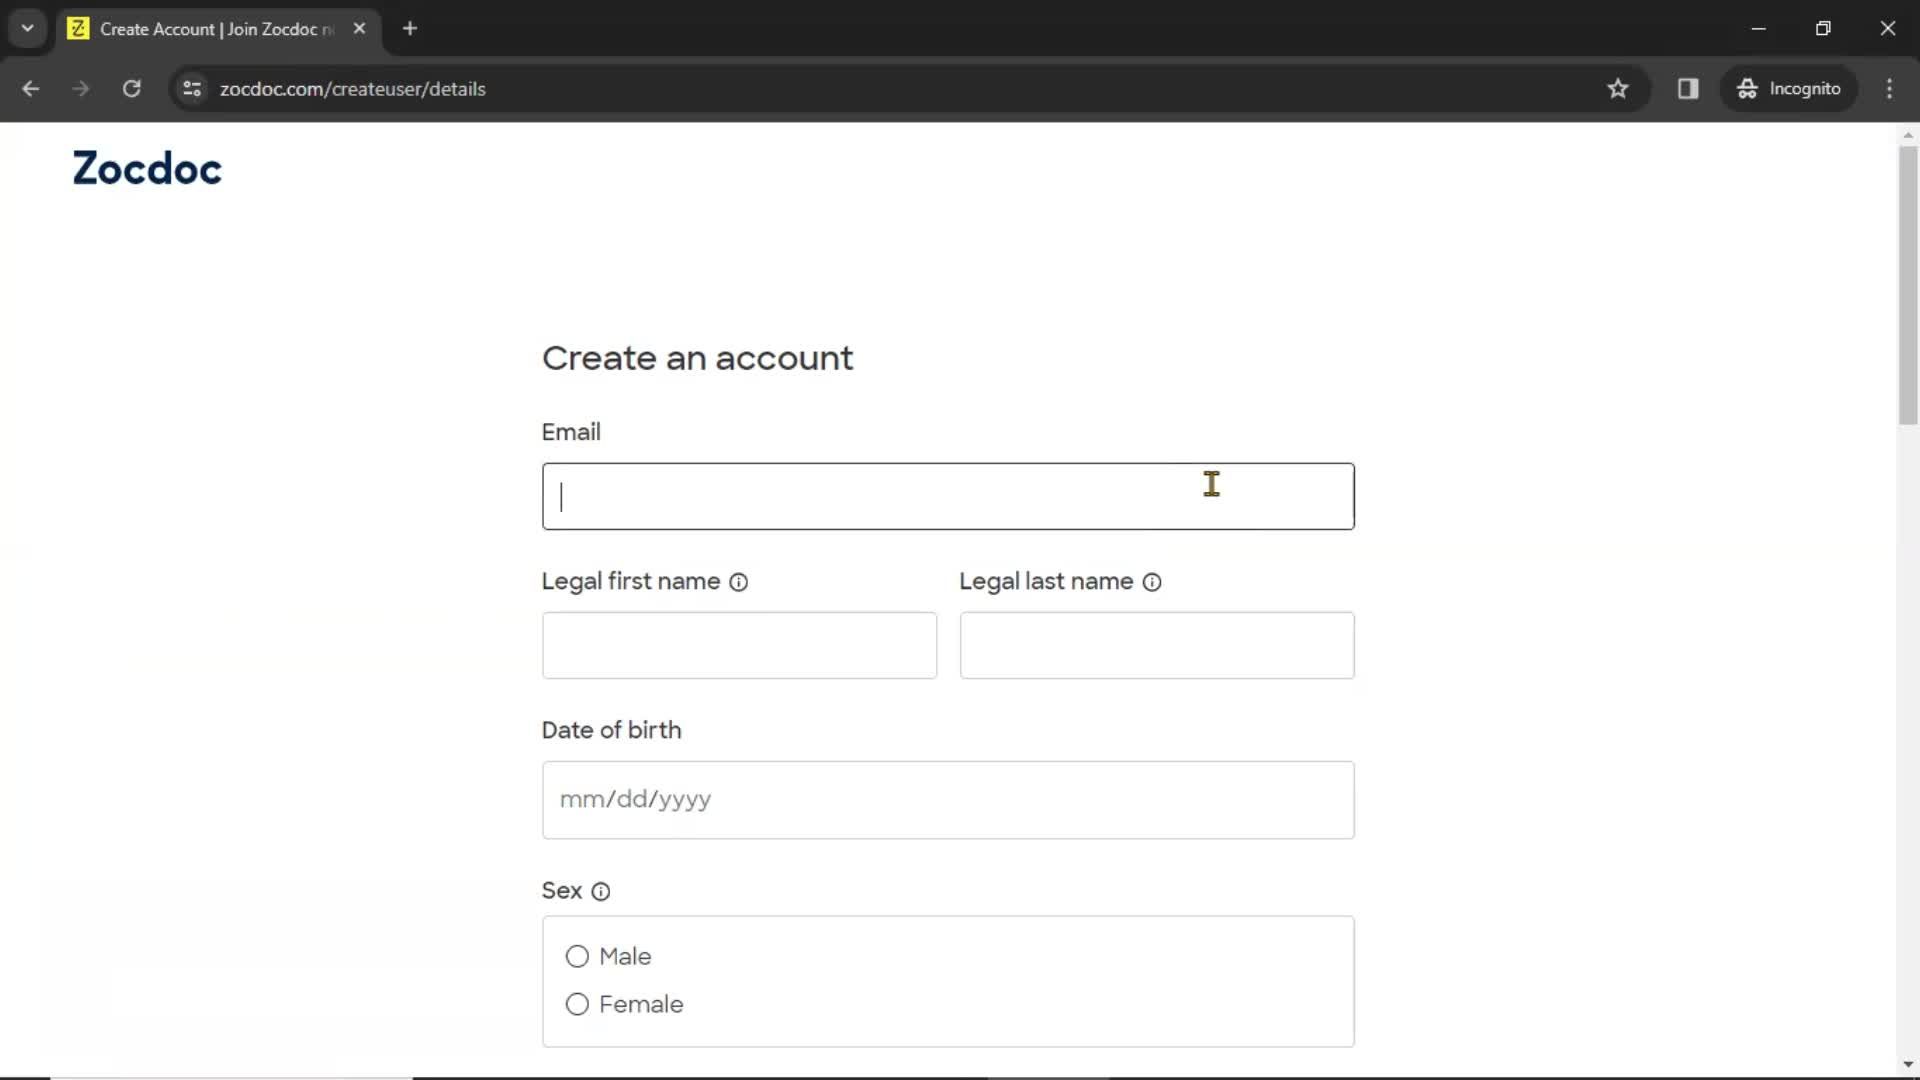Select the Create Account | Join Zocdoc tab

click(217, 28)
